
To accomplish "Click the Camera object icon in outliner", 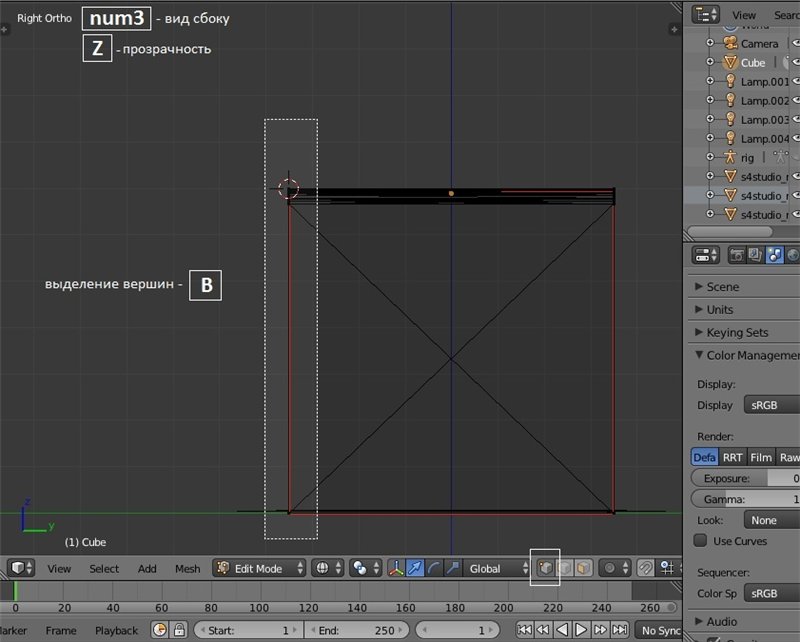I will 730,43.
